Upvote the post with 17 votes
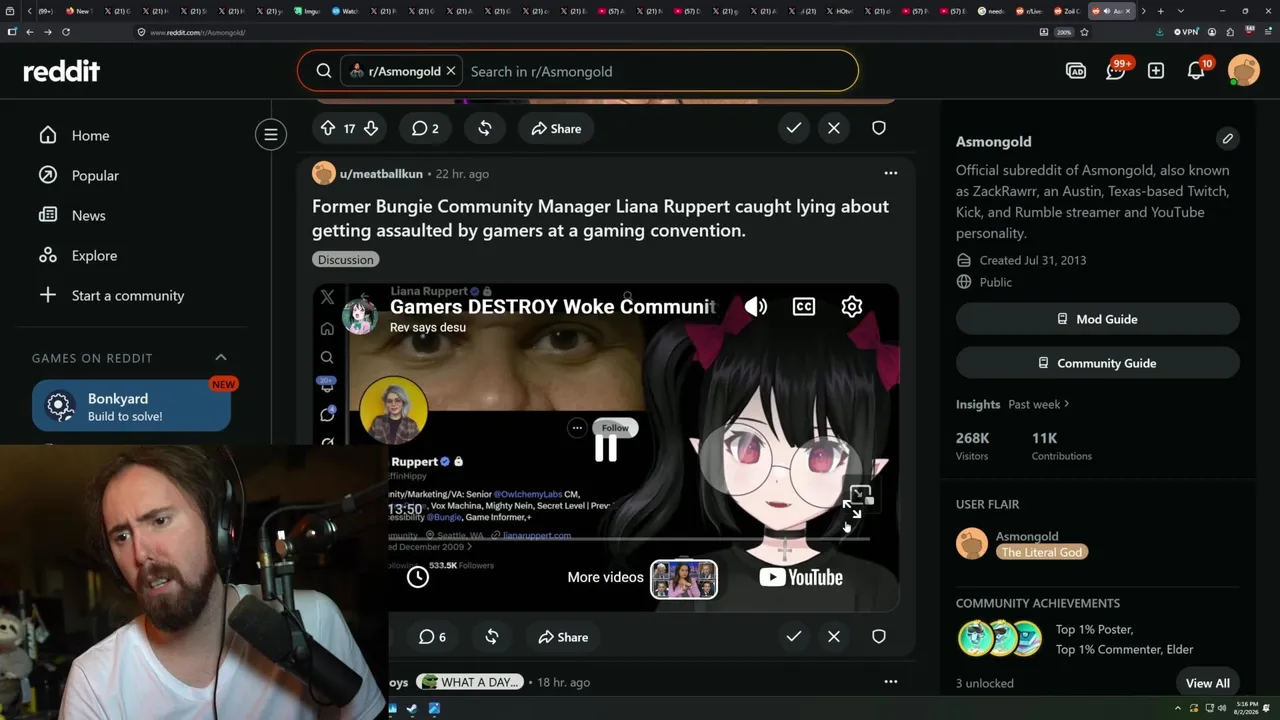The height and width of the screenshot is (720, 1280). pos(328,128)
